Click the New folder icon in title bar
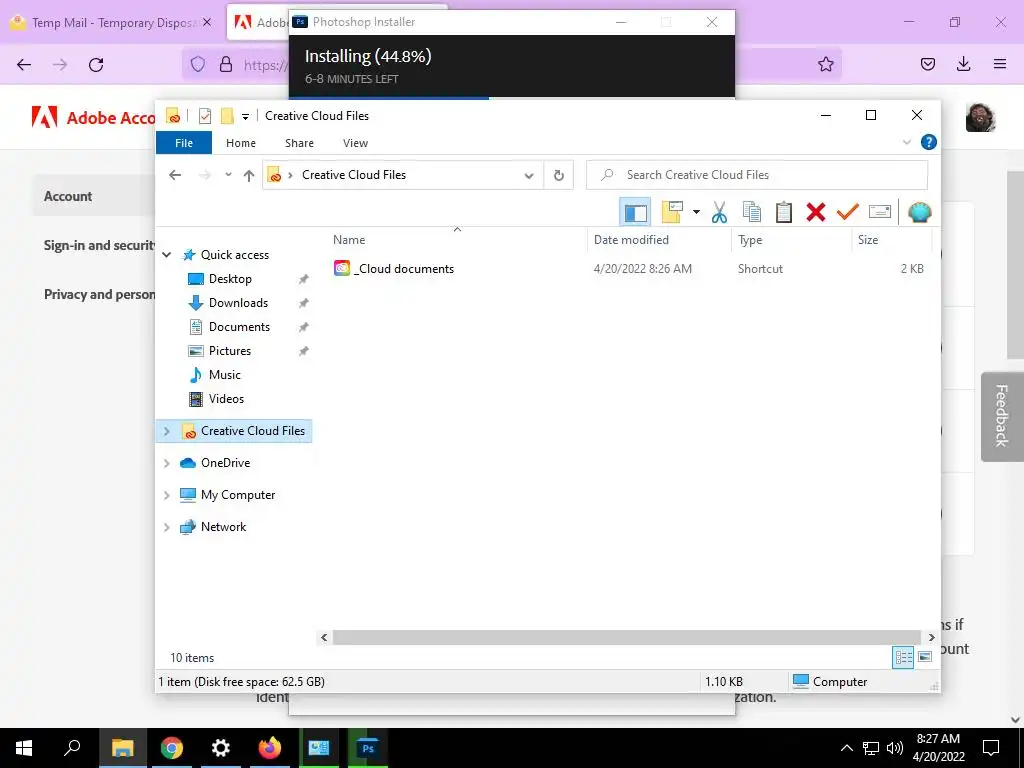Image resolution: width=1024 pixels, height=768 pixels. [227, 116]
